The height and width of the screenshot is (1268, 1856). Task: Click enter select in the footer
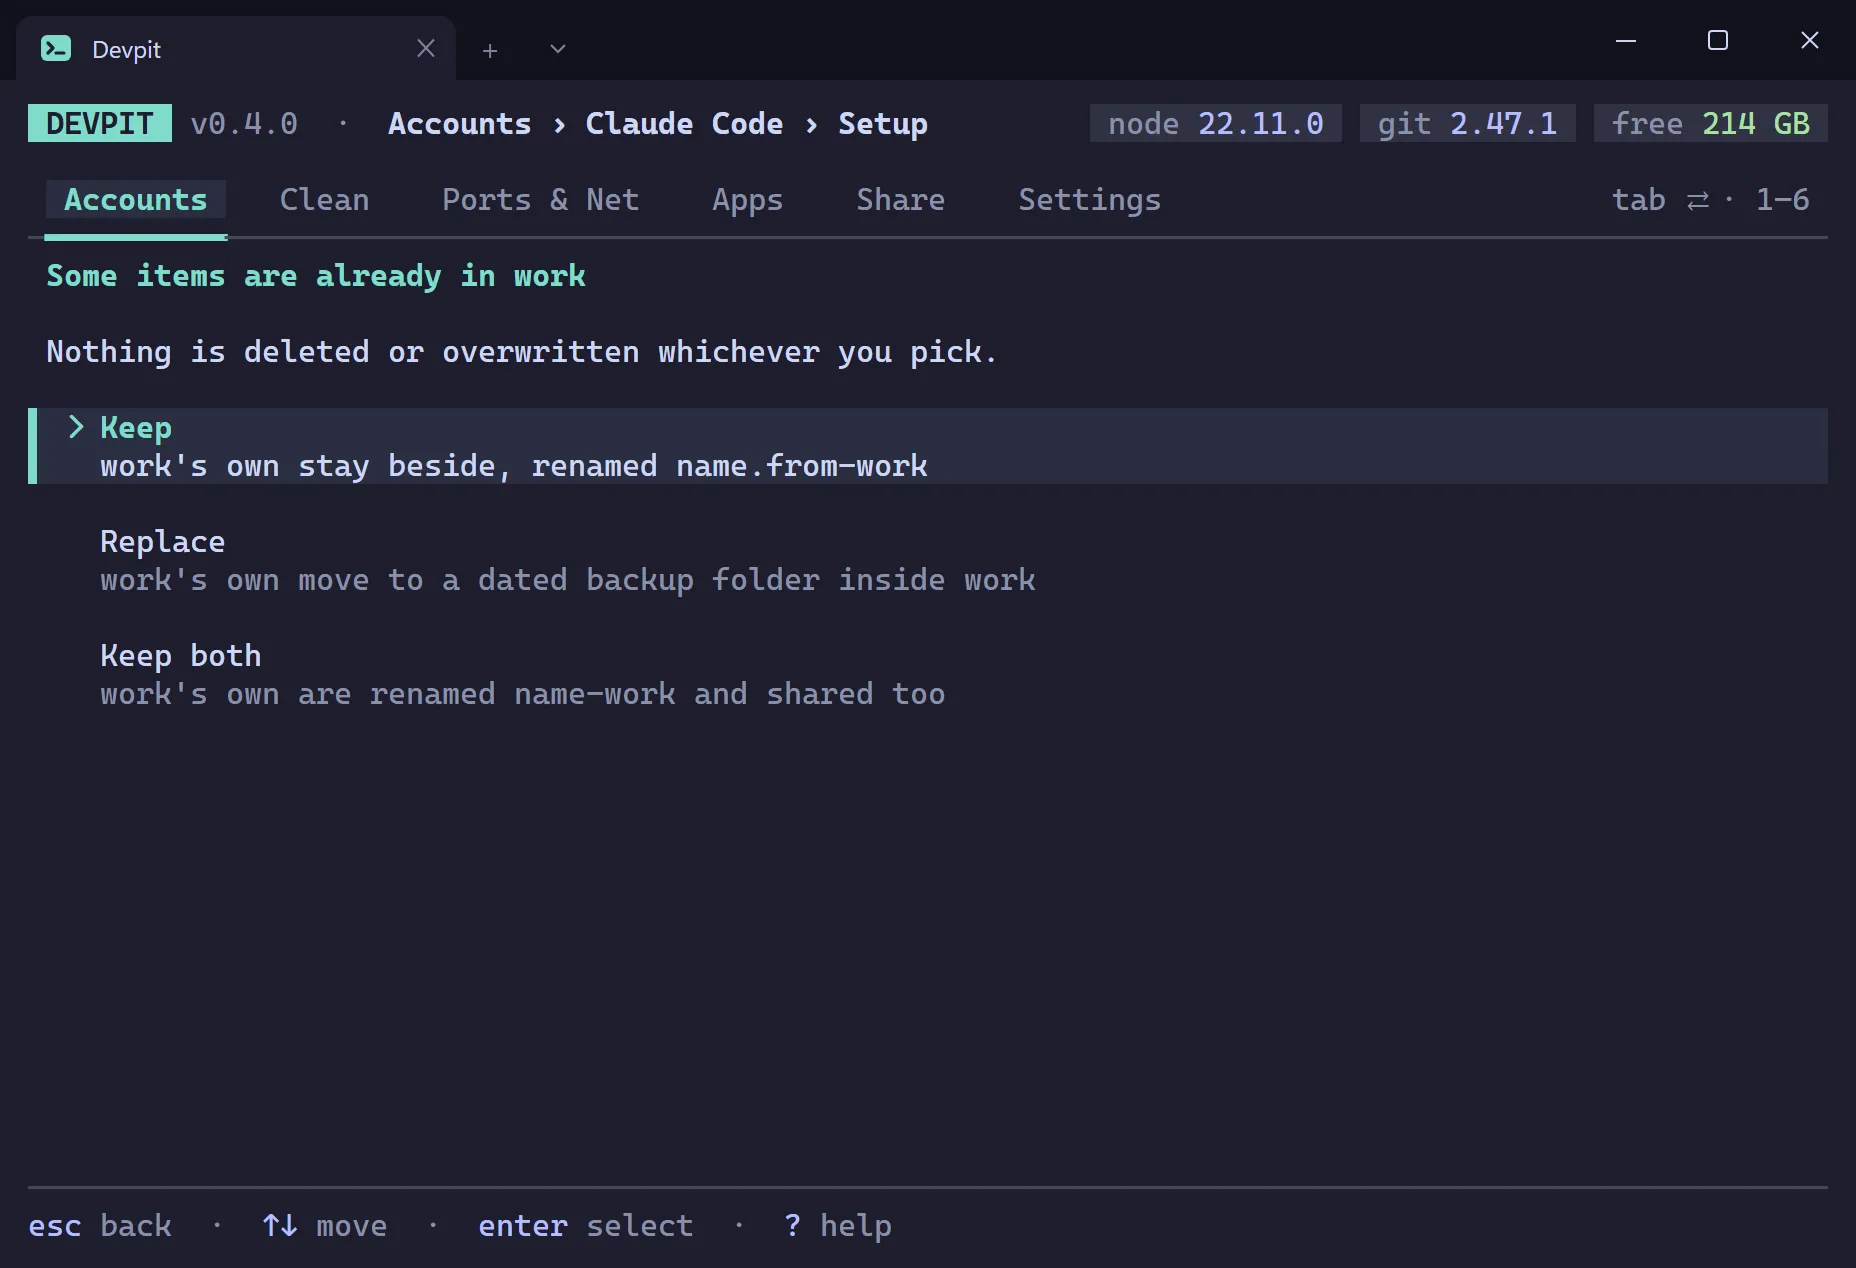coord(586,1226)
